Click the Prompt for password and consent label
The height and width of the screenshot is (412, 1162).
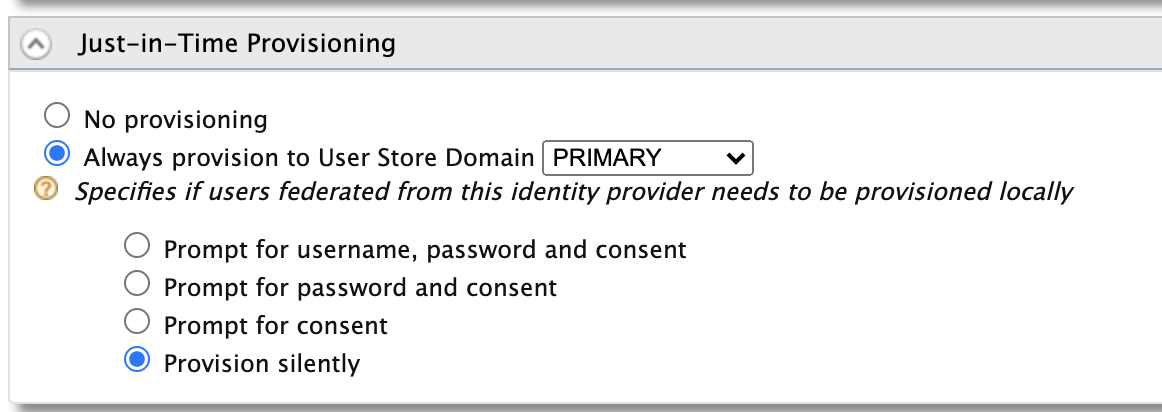[360, 287]
